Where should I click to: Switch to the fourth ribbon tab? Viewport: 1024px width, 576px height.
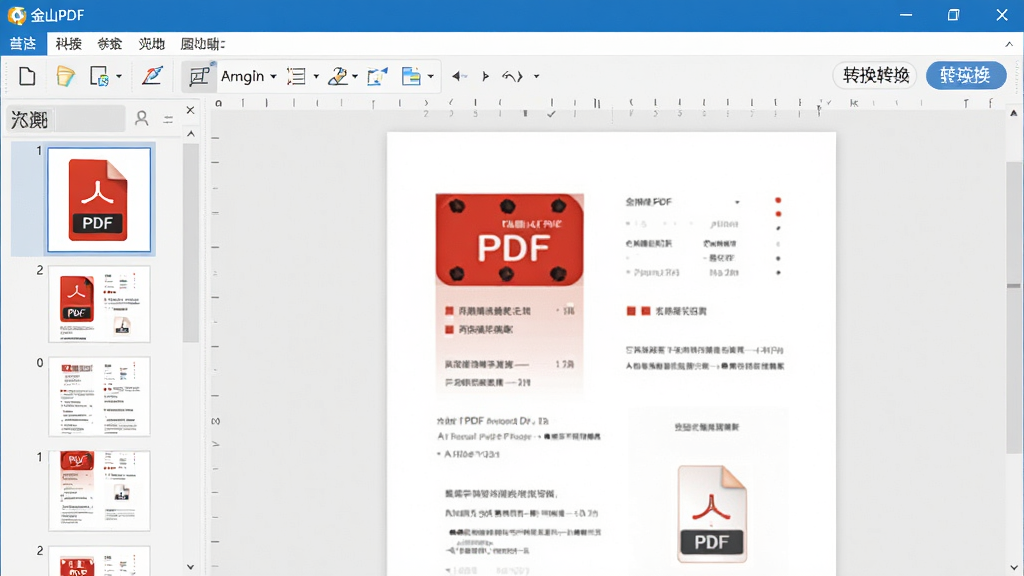click(x=152, y=44)
